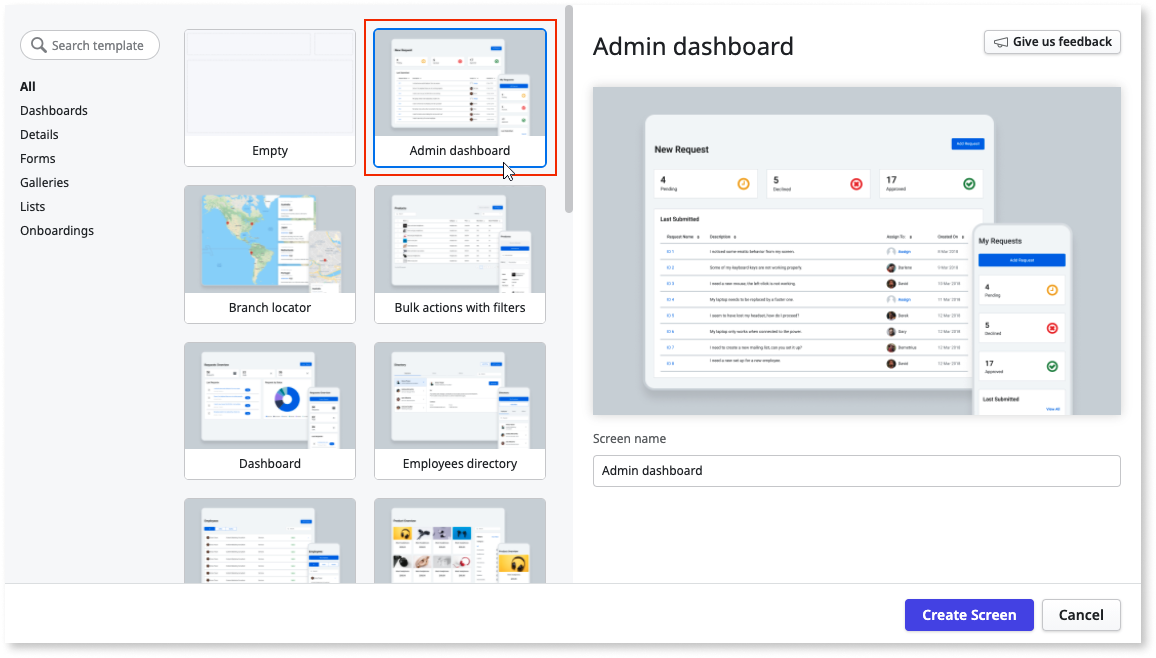The width and height of the screenshot is (1156, 658).
Task: Select the Bulk actions with filters template
Action: (459, 254)
